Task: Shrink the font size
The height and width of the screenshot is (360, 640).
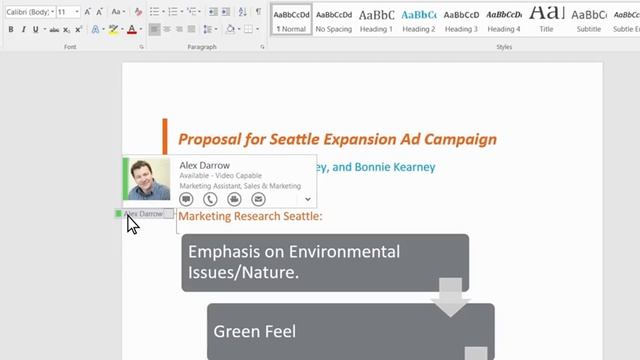Action: [x=99, y=12]
